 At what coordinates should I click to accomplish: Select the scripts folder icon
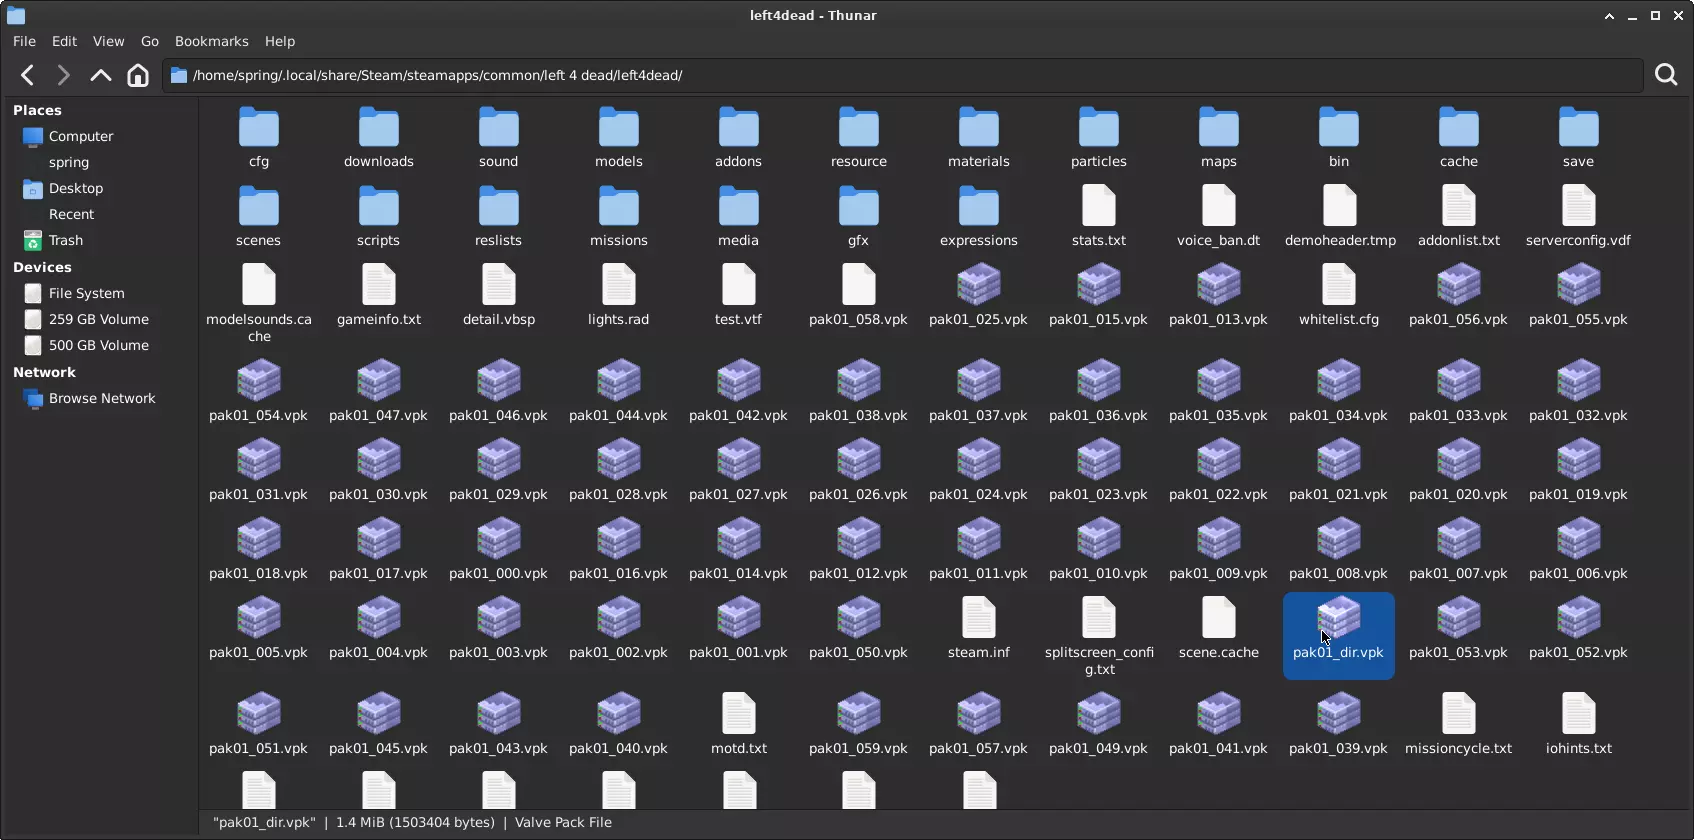[379, 207]
